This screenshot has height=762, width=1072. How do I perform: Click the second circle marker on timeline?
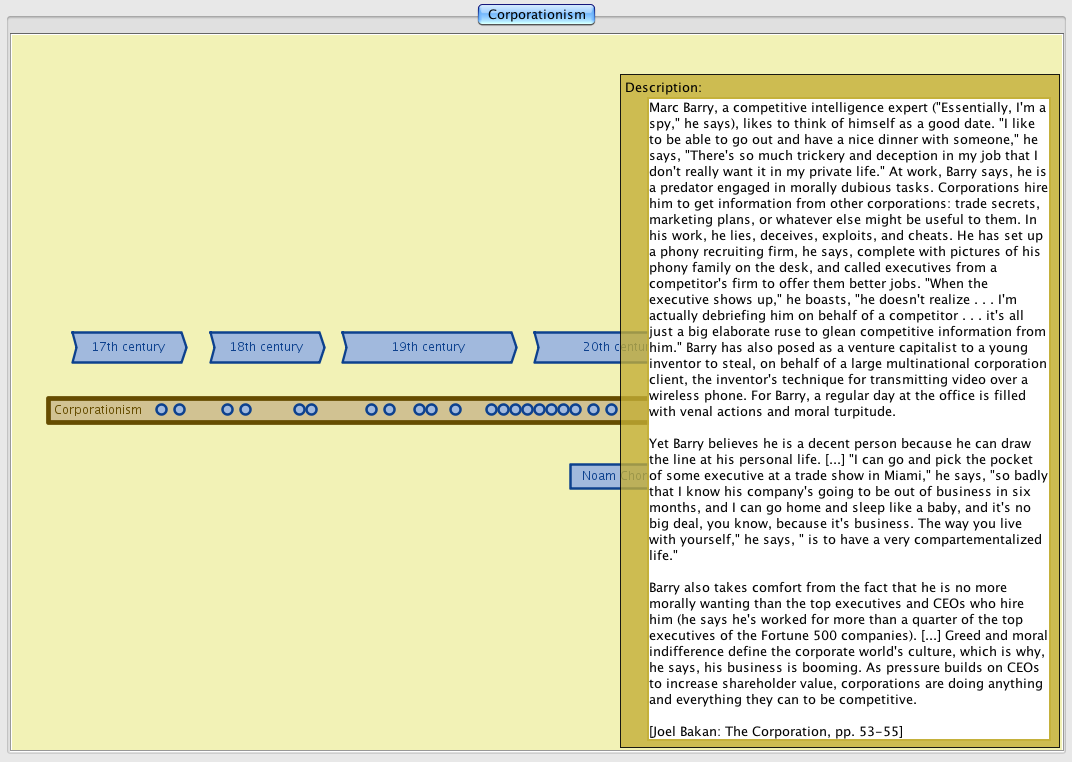point(179,410)
